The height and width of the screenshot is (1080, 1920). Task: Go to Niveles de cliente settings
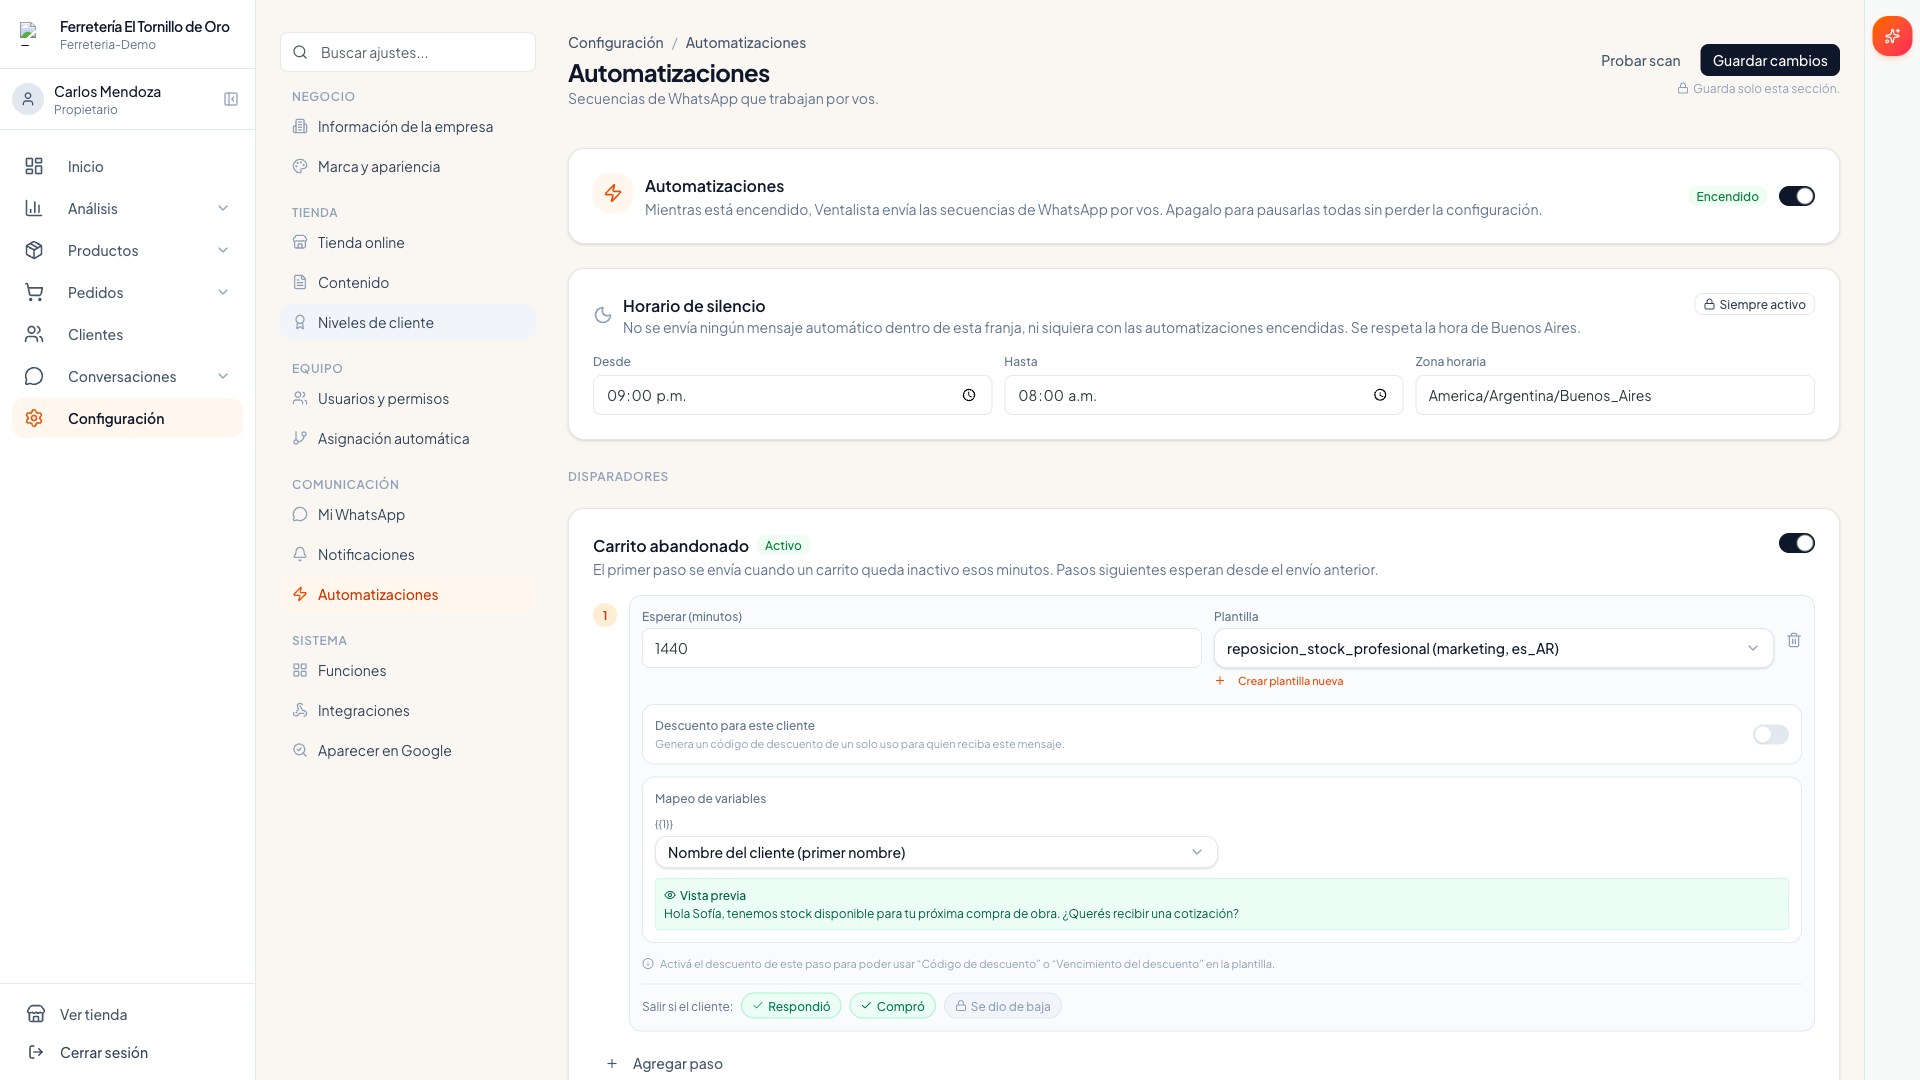[408, 322]
